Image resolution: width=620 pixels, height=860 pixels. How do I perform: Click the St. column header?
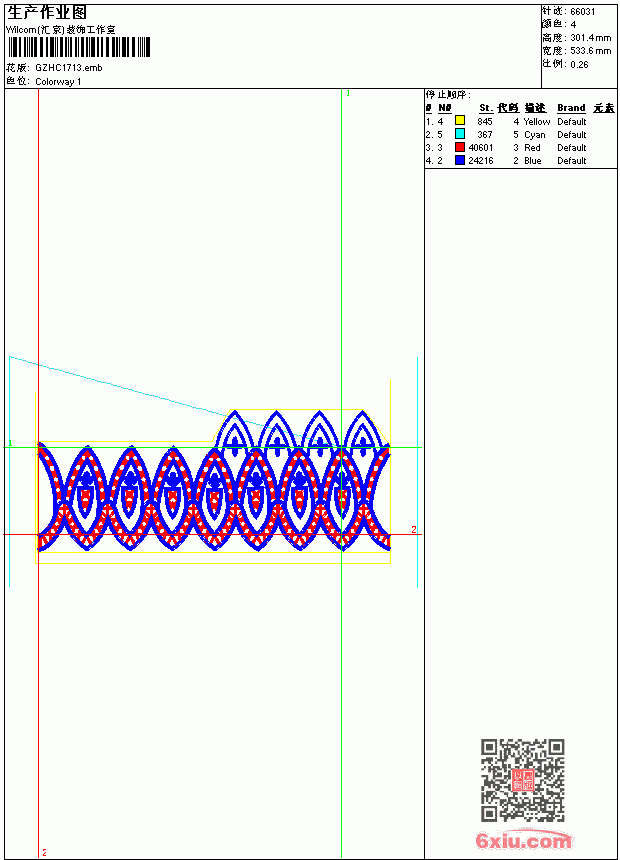tap(486, 108)
